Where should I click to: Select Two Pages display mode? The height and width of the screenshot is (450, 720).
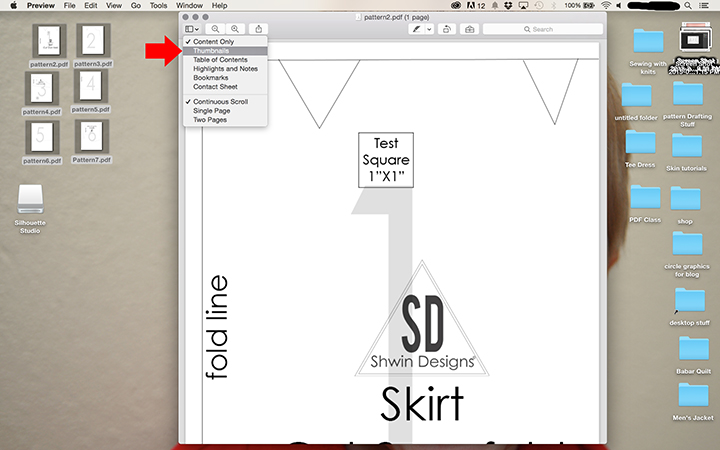(225, 119)
